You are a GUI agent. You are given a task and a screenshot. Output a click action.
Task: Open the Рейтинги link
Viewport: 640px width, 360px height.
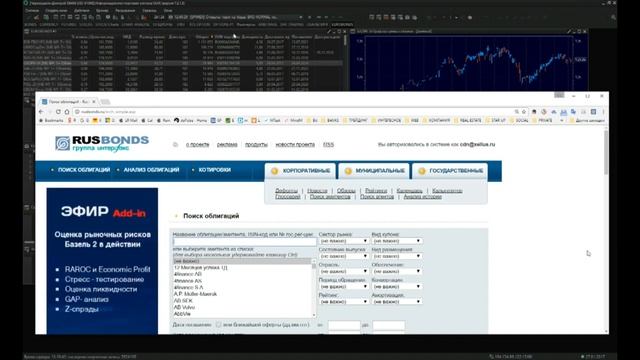[x=376, y=191]
